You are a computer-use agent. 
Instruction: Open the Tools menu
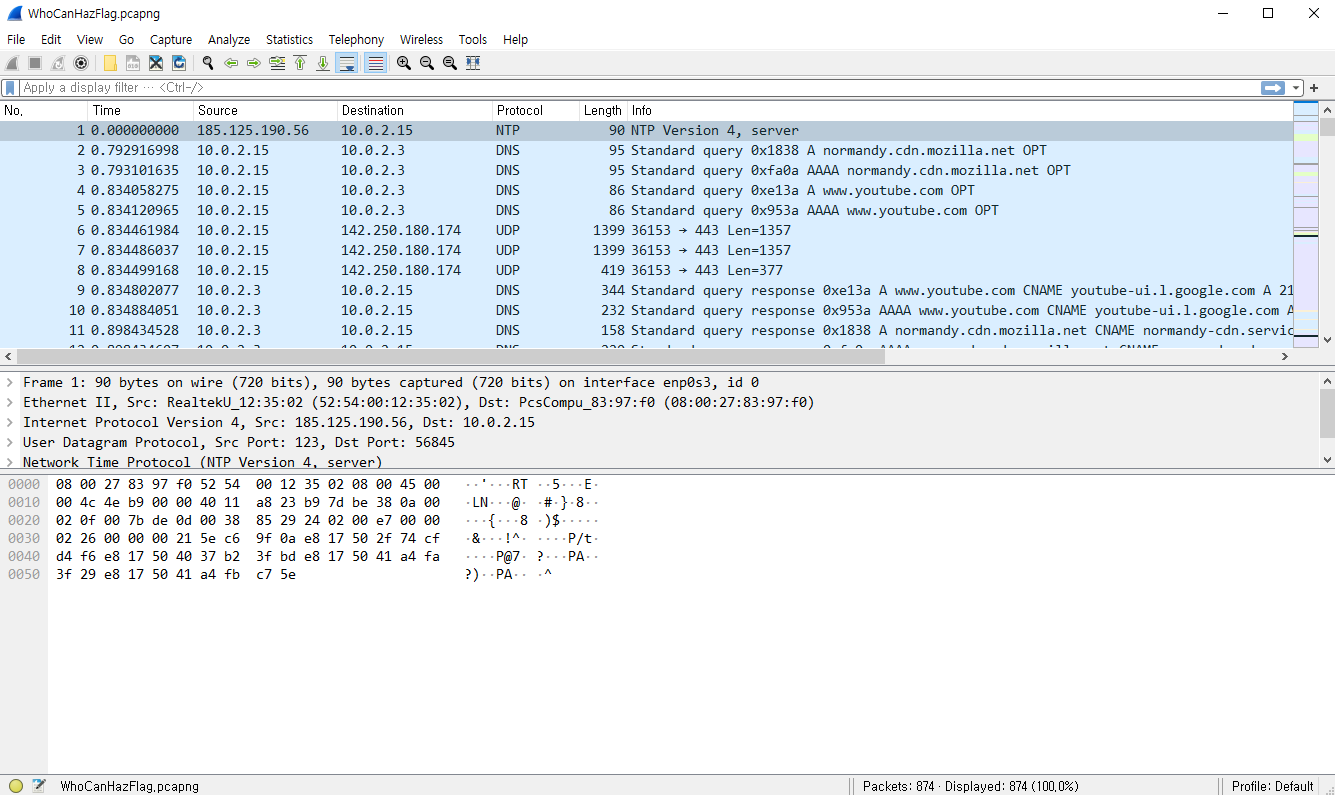pyautogui.click(x=473, y=40)
